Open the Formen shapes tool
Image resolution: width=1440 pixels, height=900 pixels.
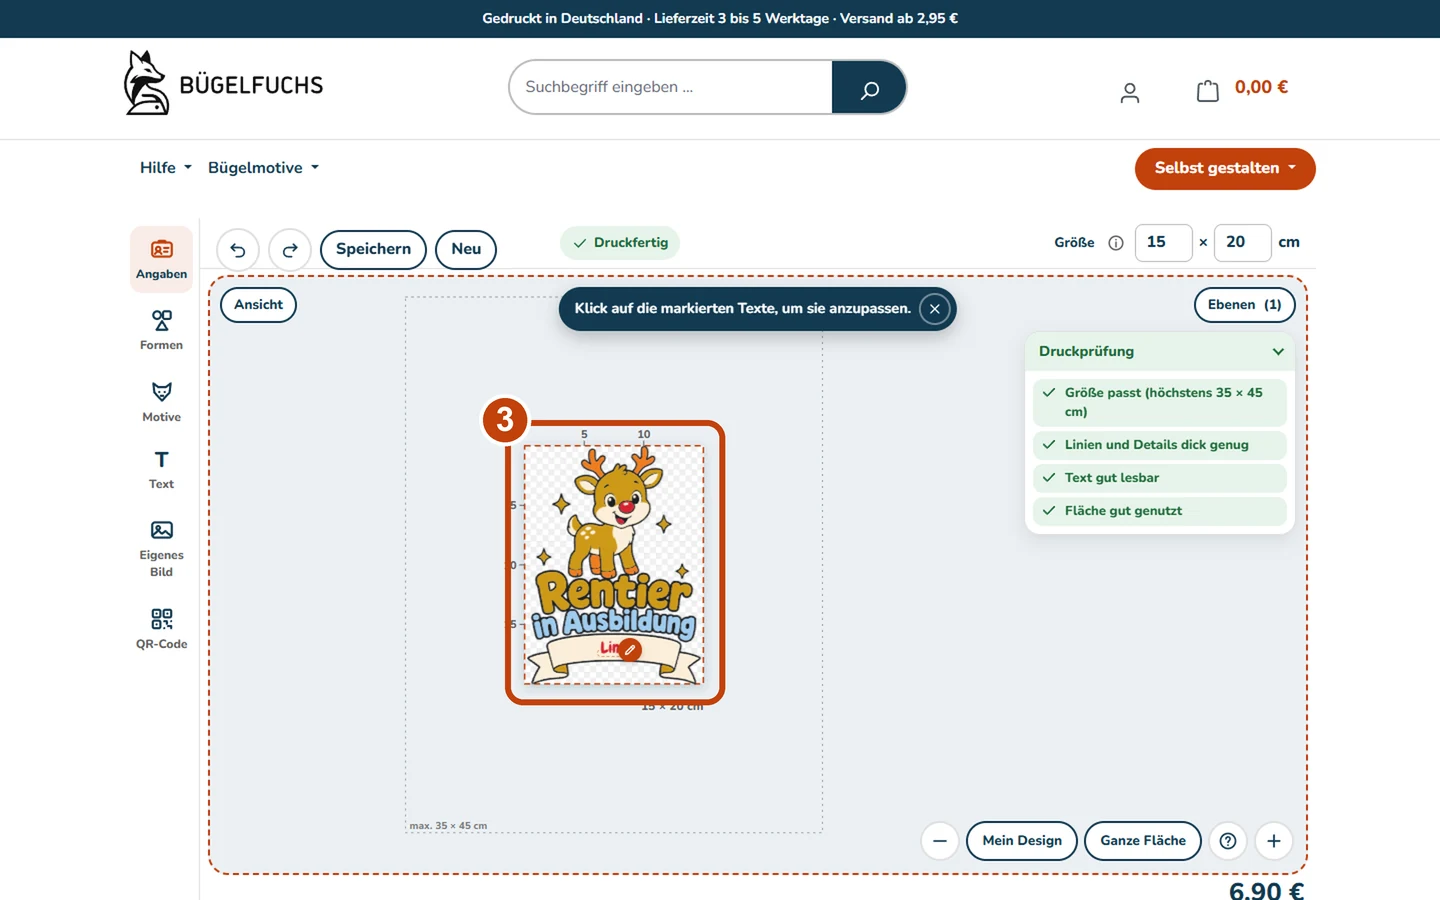(x=161, y=330)
